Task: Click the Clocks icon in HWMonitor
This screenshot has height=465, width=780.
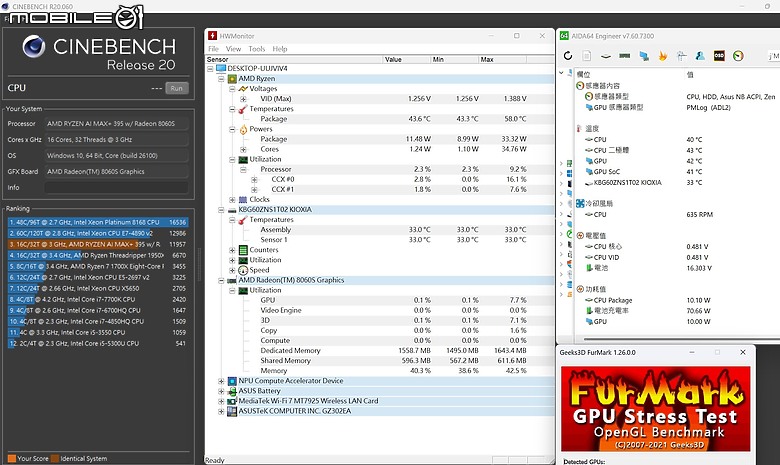Action: tap(243, 199)
